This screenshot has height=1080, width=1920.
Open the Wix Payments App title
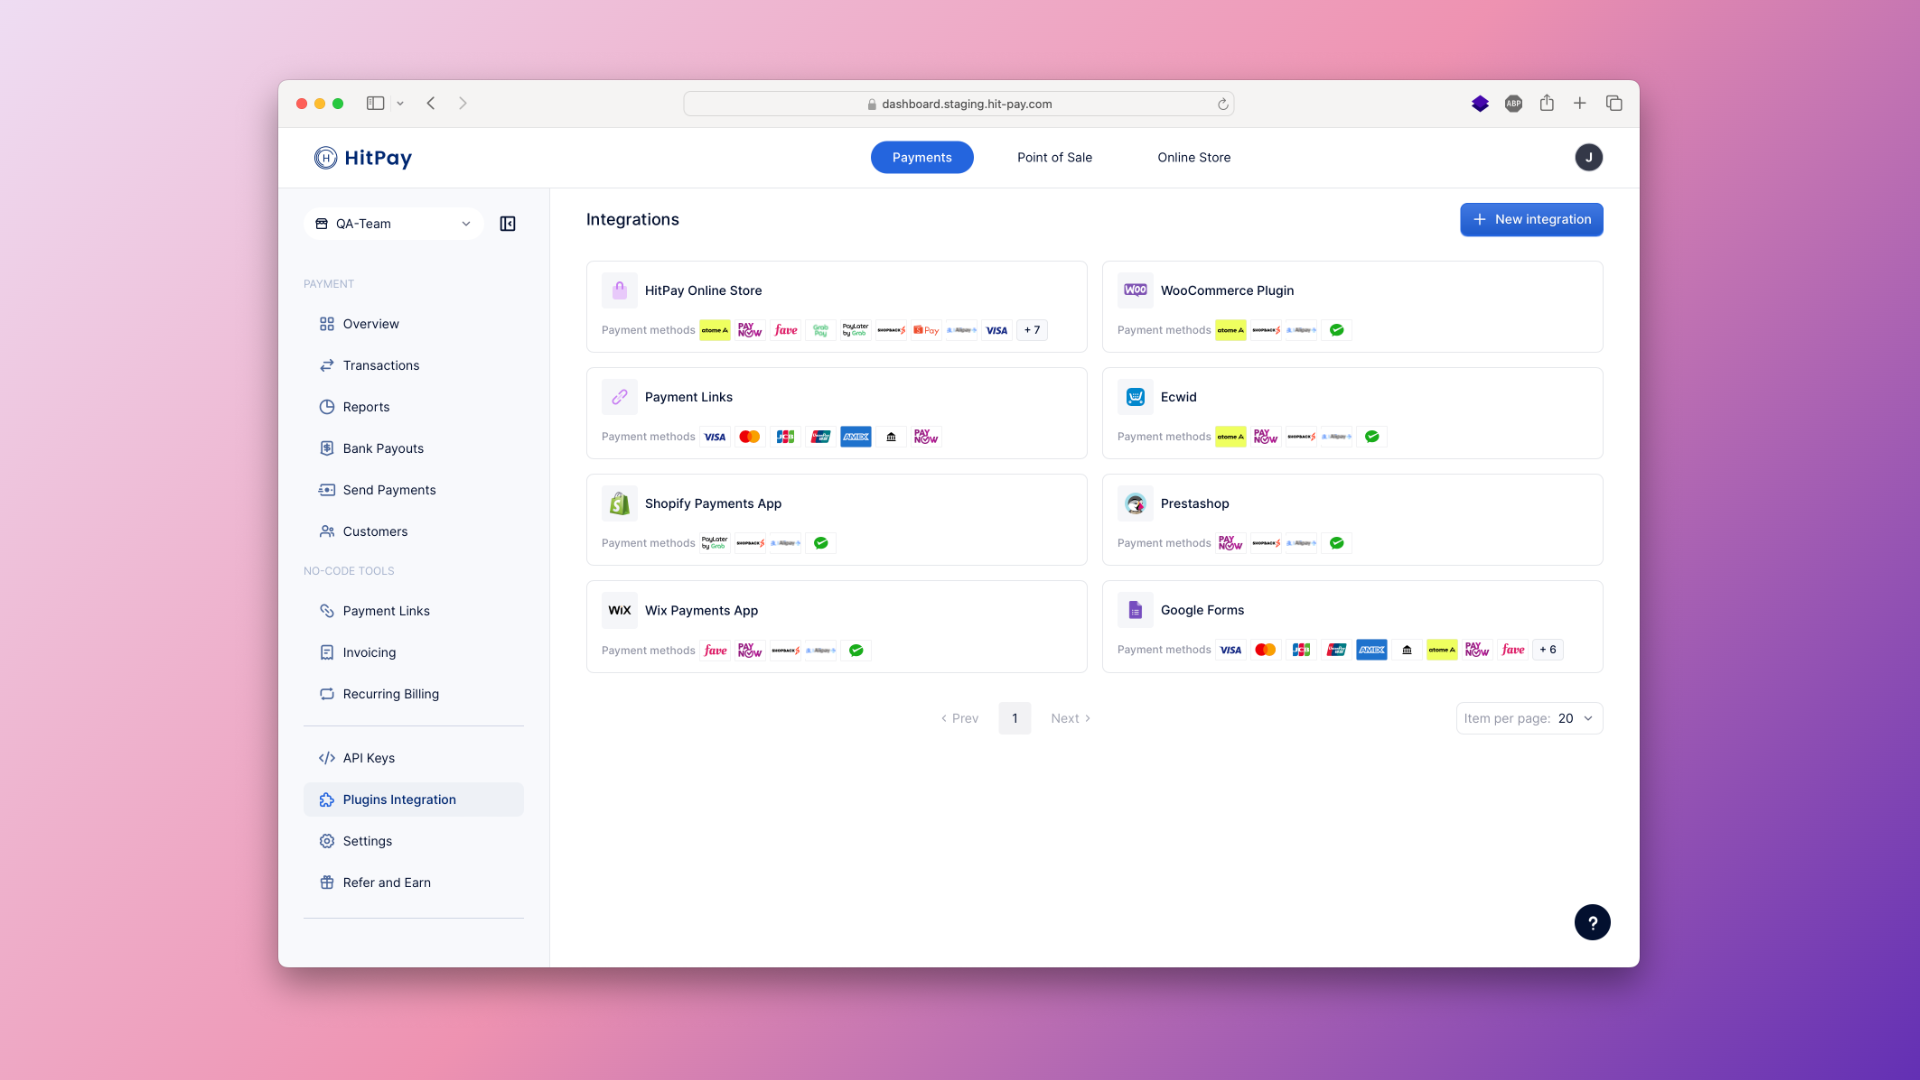point(701,610)
